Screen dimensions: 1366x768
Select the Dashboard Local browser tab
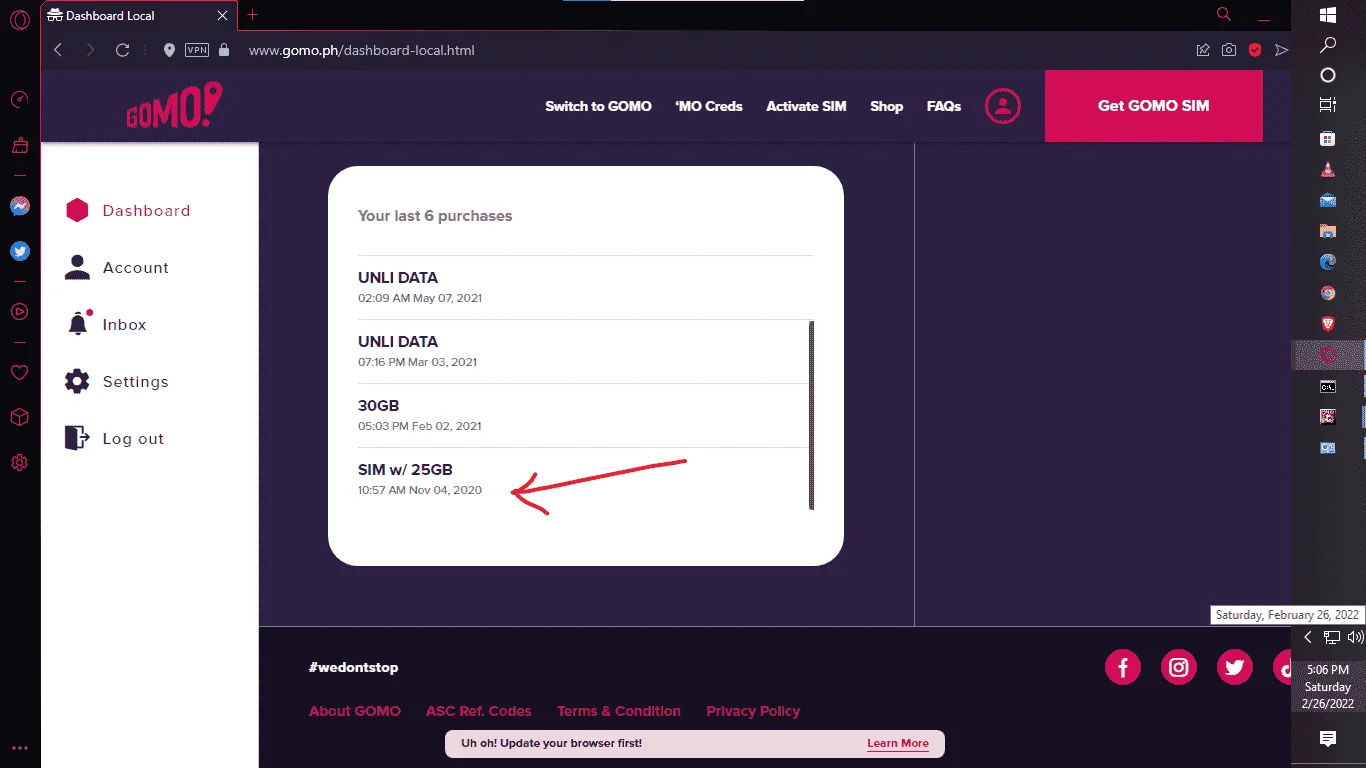click(138, 15)
